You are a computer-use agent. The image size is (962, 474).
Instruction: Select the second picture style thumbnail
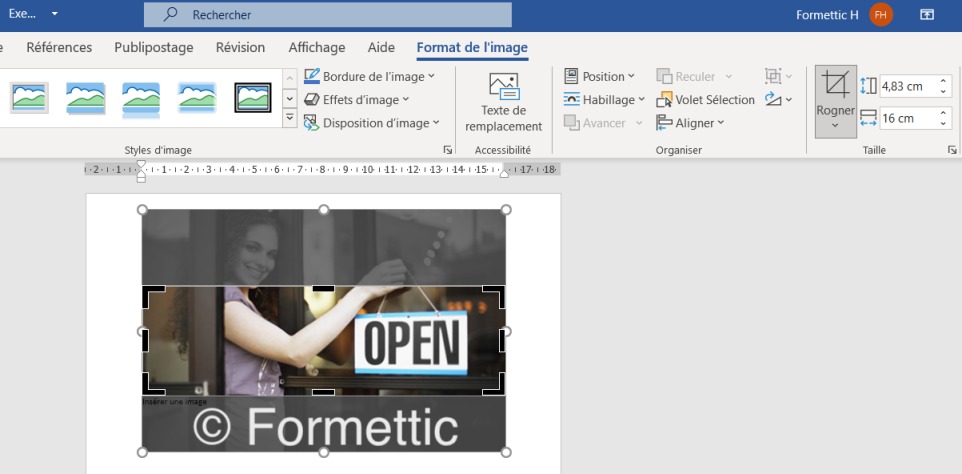(85, 97)
